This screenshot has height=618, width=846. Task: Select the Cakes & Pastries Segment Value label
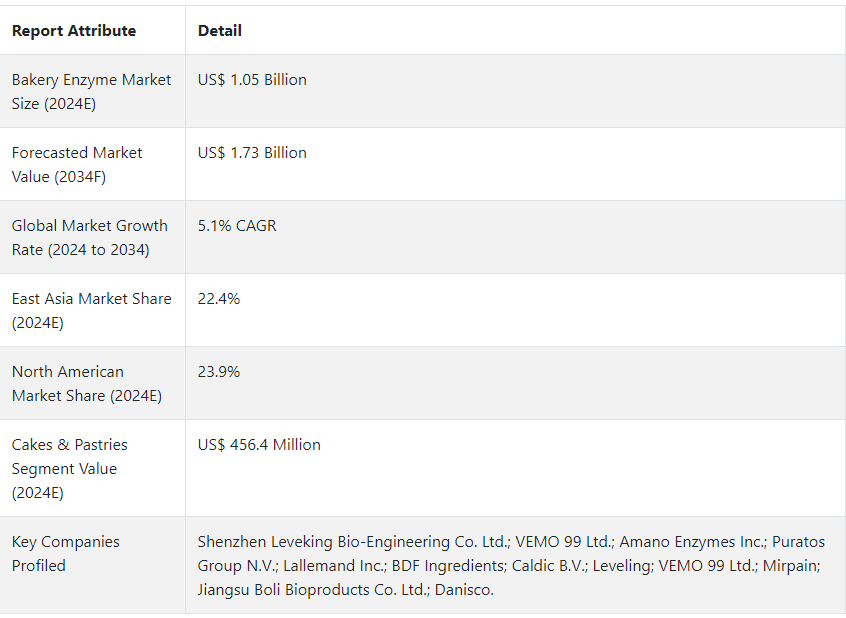(69, 468)
